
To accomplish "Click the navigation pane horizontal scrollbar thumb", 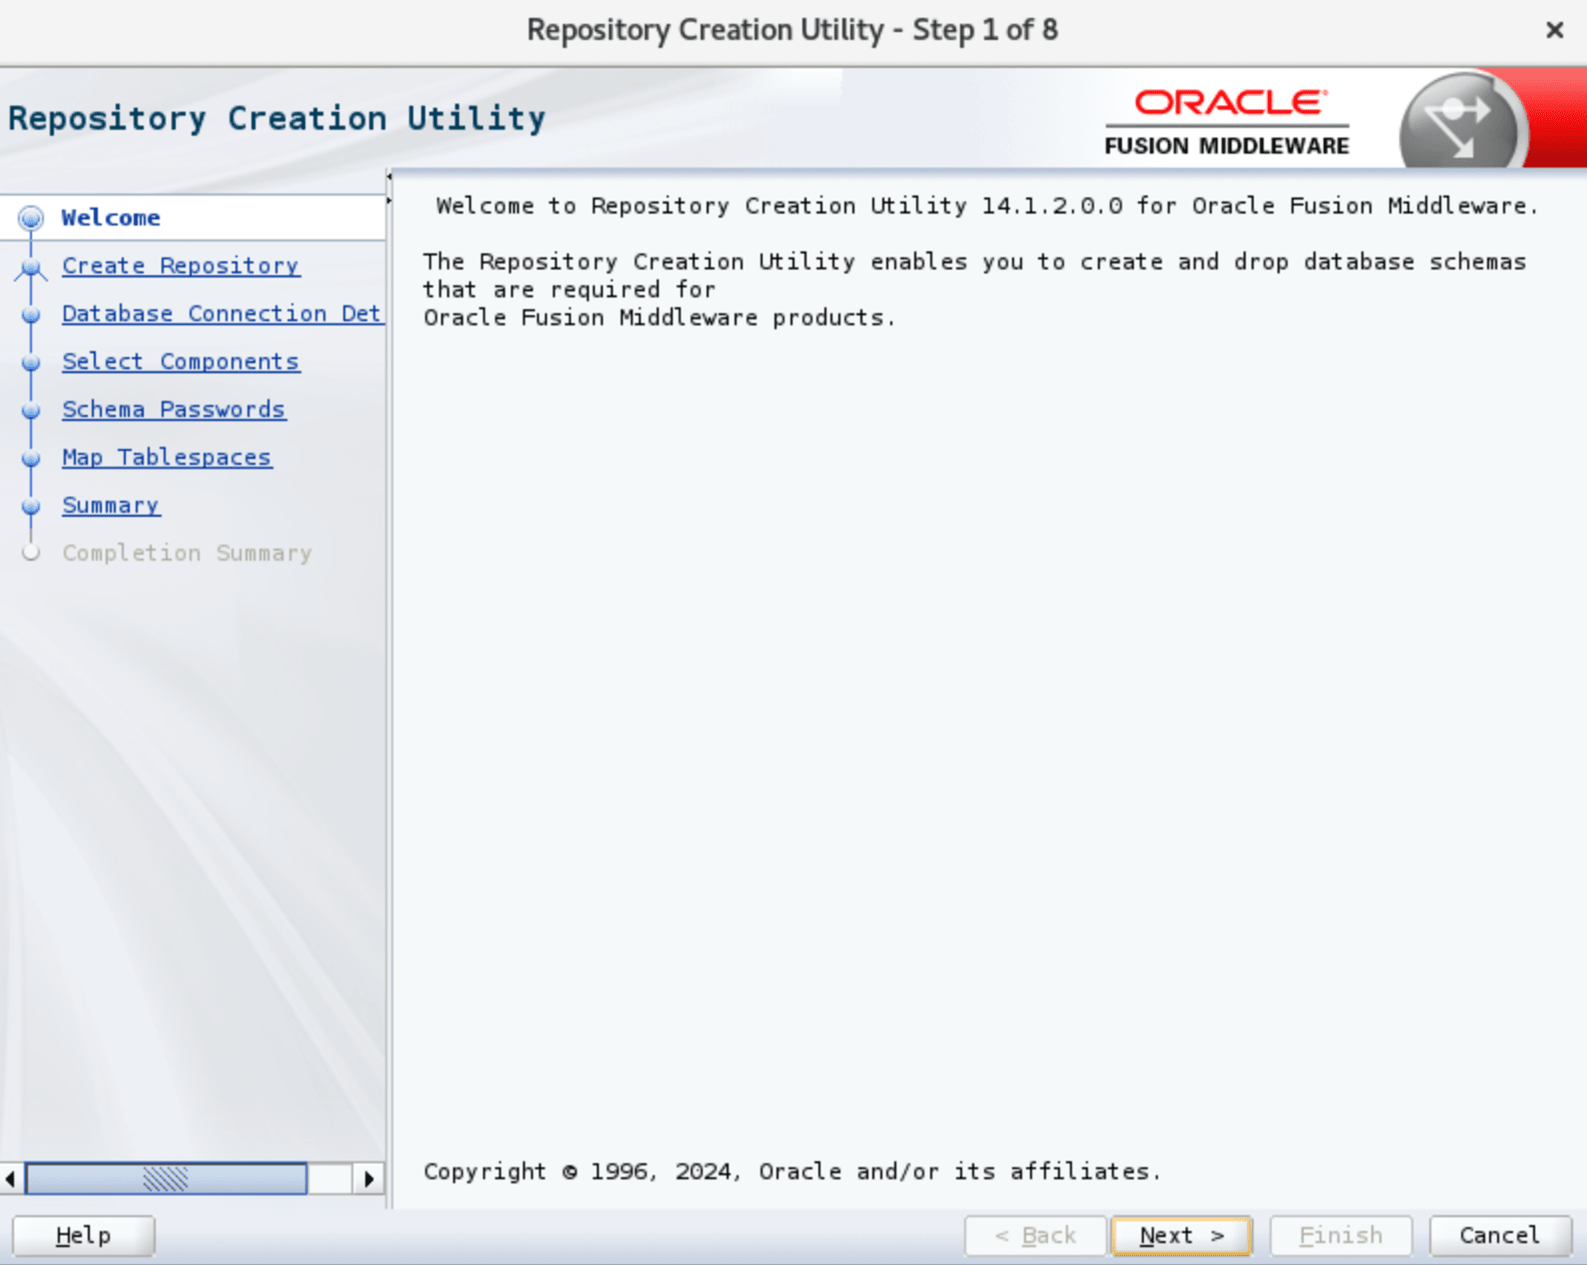I will click(x=166, y=1179).
